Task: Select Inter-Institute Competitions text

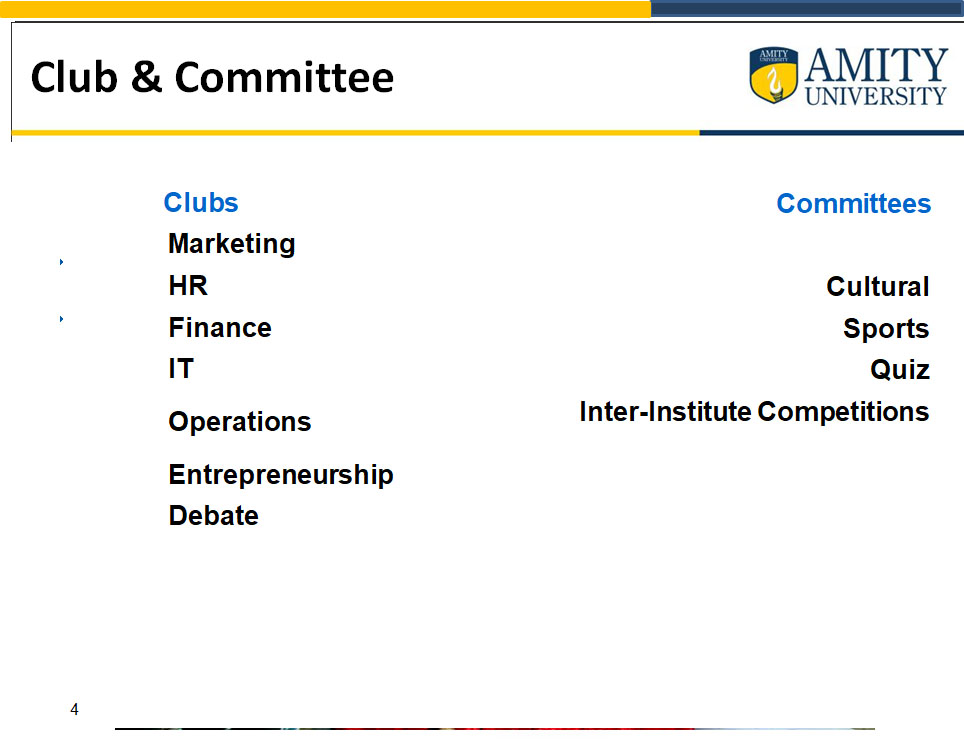Action: (x=754, y=412)
